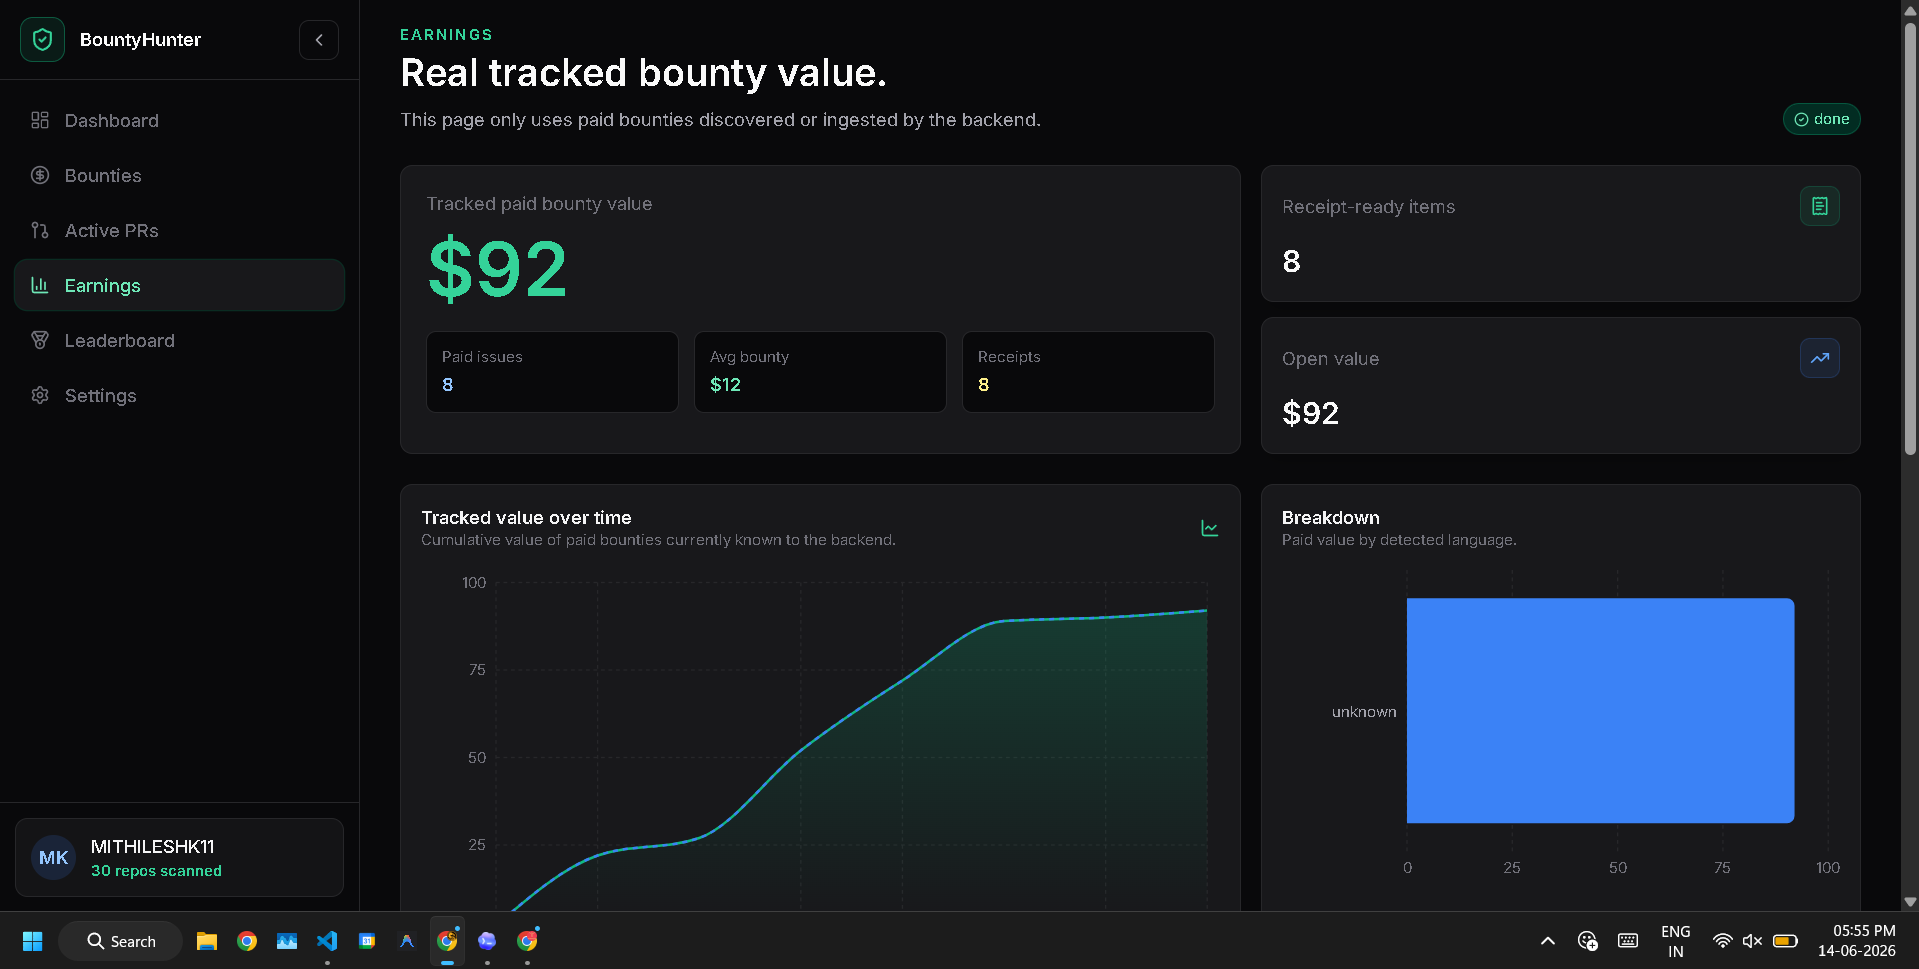1919x969 pixels.
Task: Click the touch keyboard tray icon
Action: [x=1628, y=941]
